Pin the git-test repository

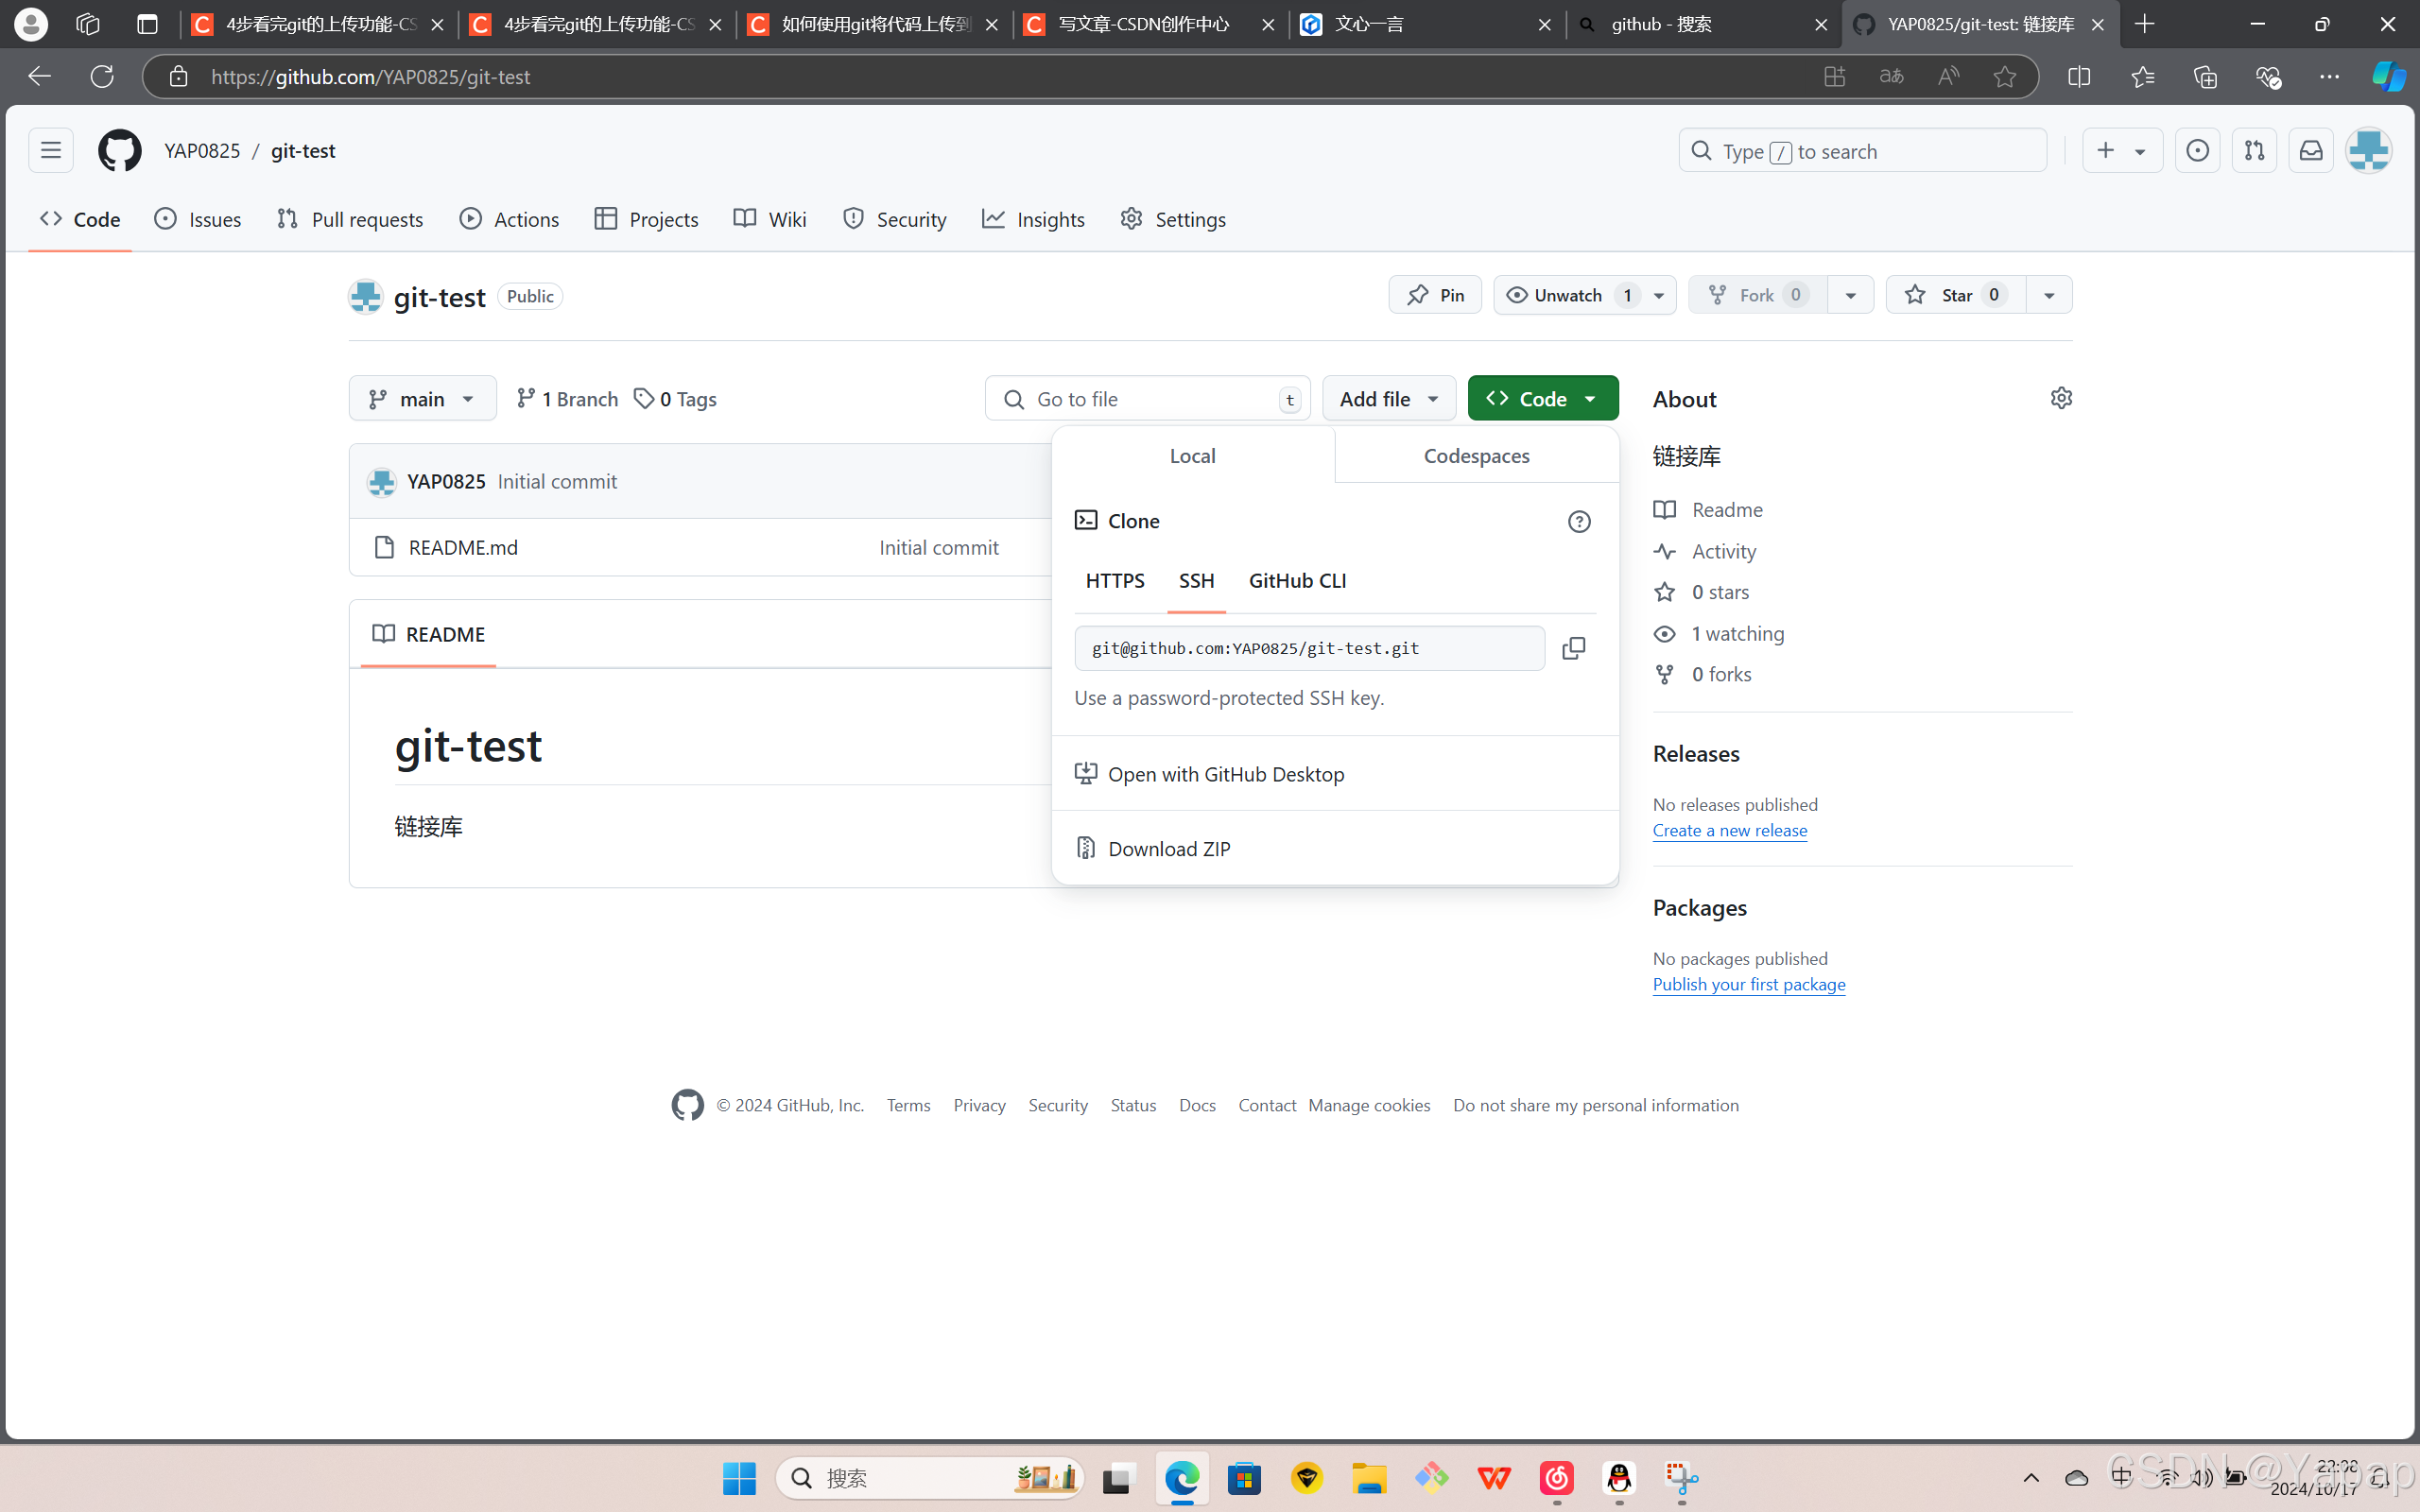[1435, 295]
